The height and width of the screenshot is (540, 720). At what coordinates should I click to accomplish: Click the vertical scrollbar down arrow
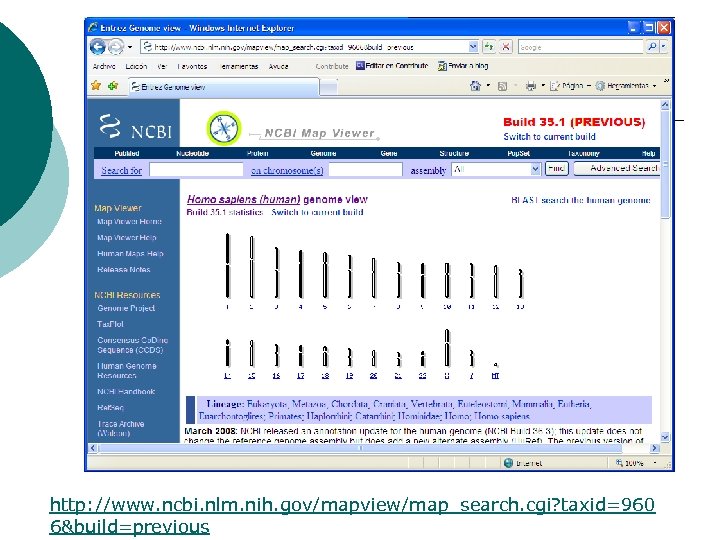coord(664,437)
